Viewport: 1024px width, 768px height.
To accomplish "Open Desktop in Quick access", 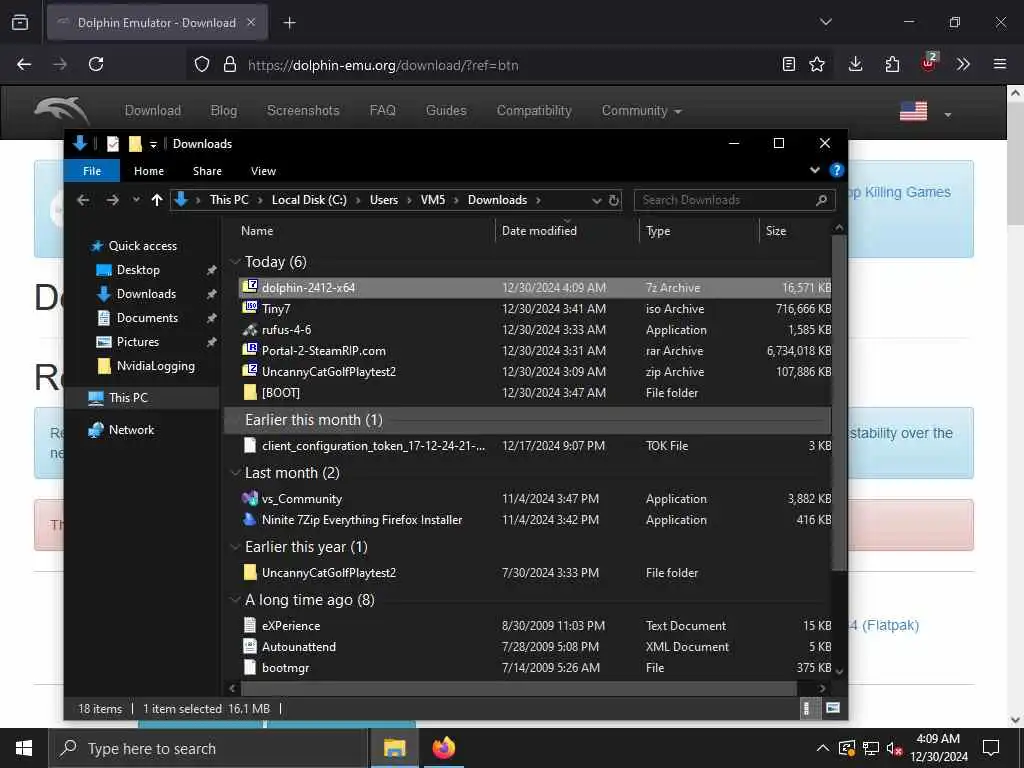I will click(x=138, y=270).
